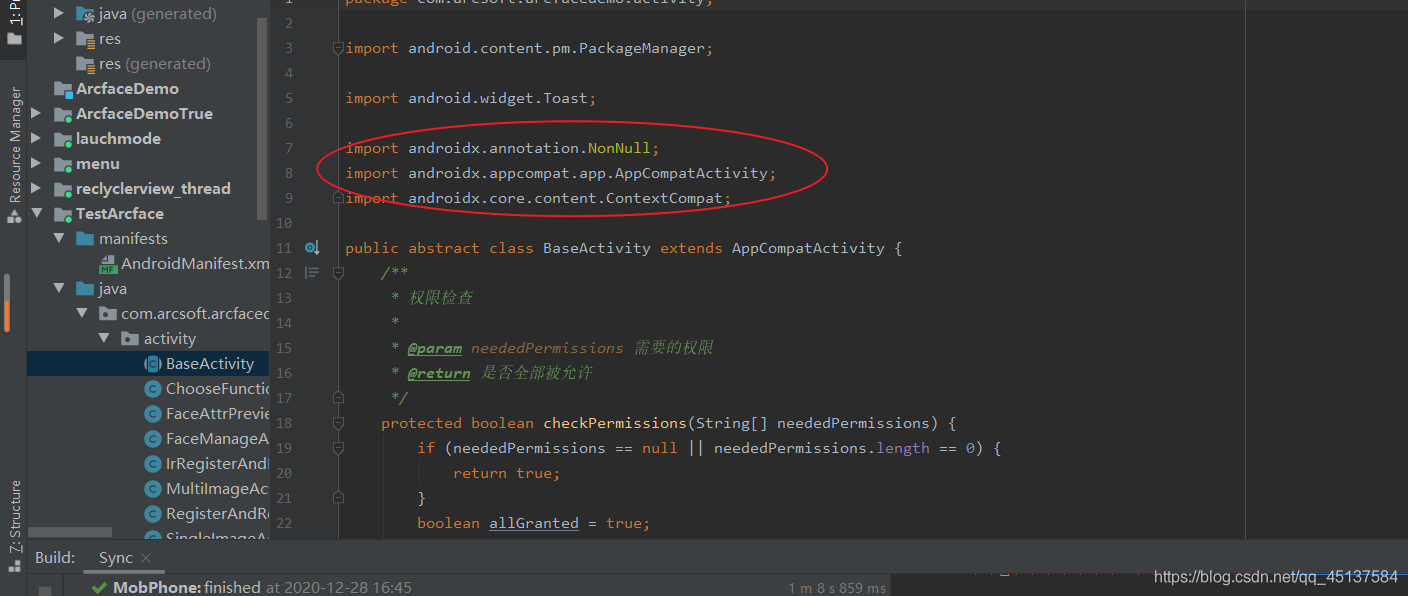Click the AndroidManifest.xml file icon
Viewport: 1408px width, 596px height.
pos(108,264)
